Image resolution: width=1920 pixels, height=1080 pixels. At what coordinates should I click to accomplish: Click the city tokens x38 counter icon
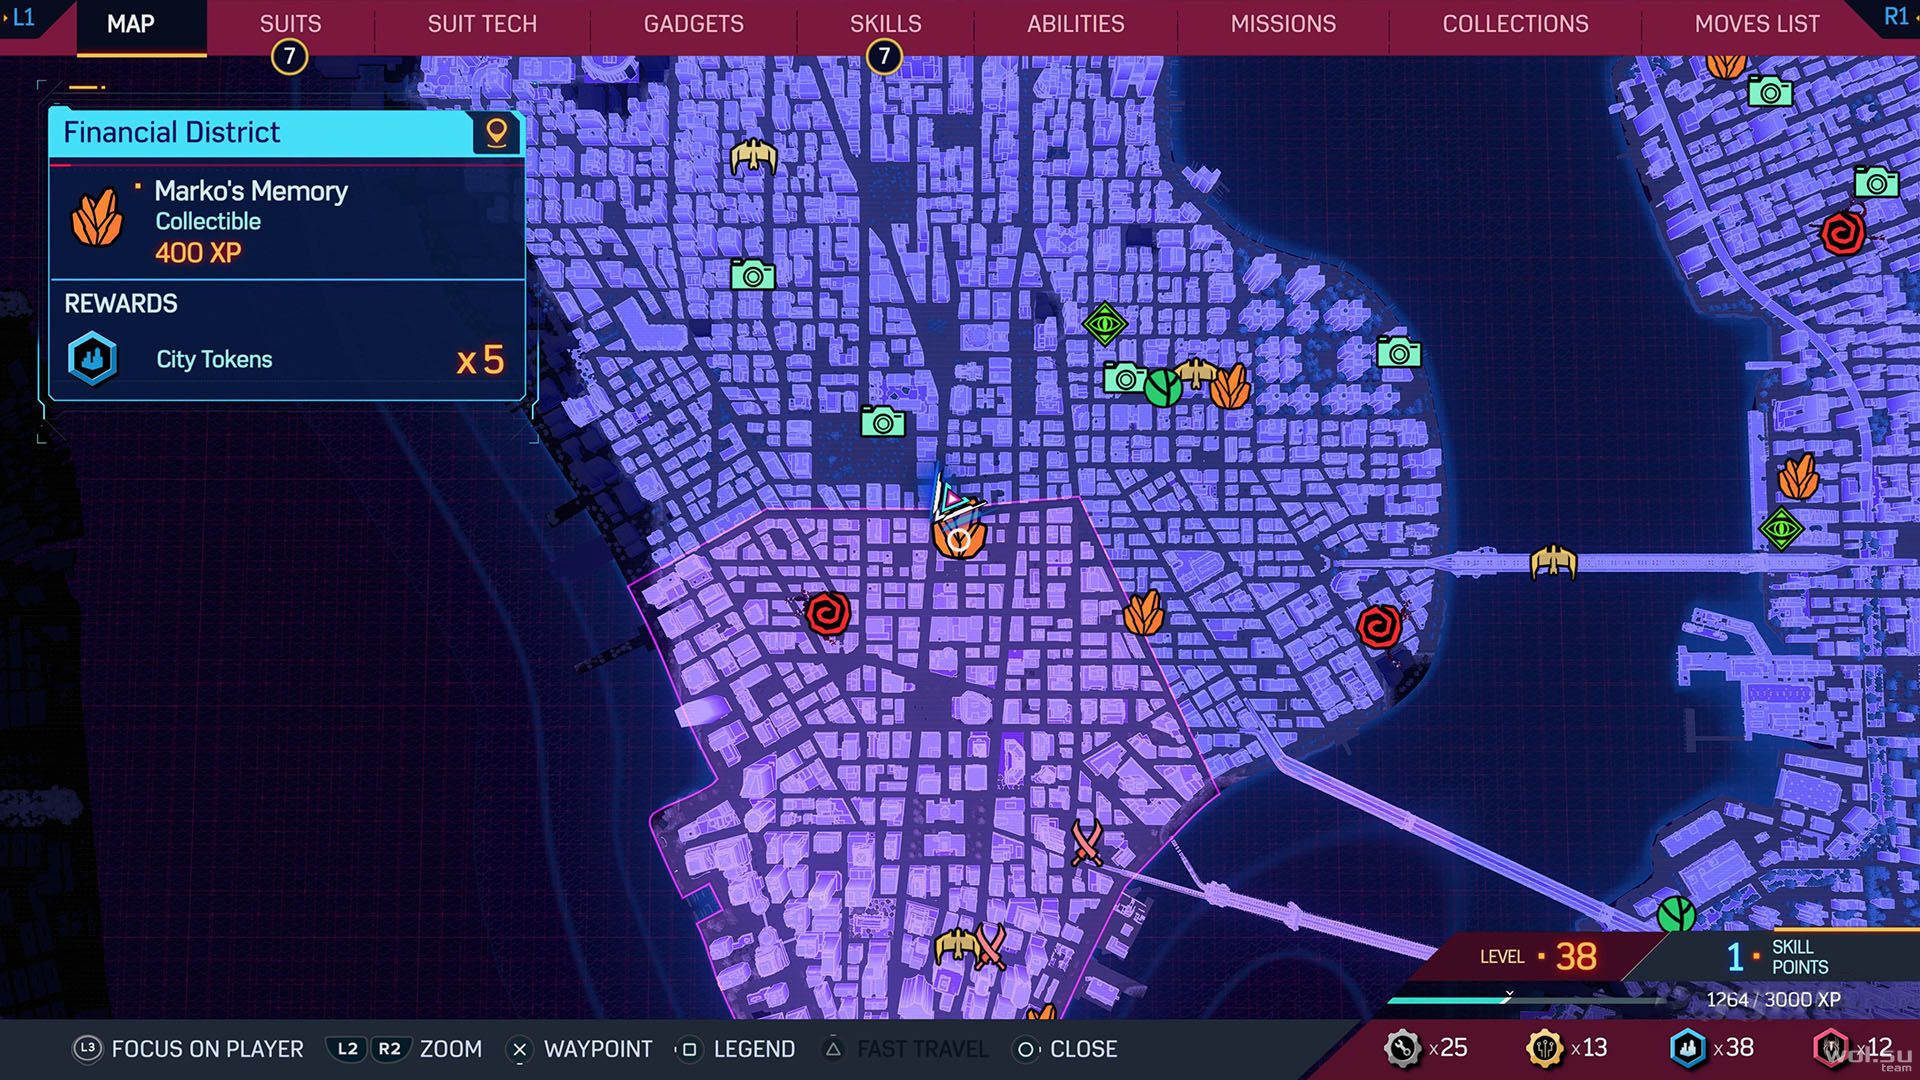[x=1688, y=1048]
